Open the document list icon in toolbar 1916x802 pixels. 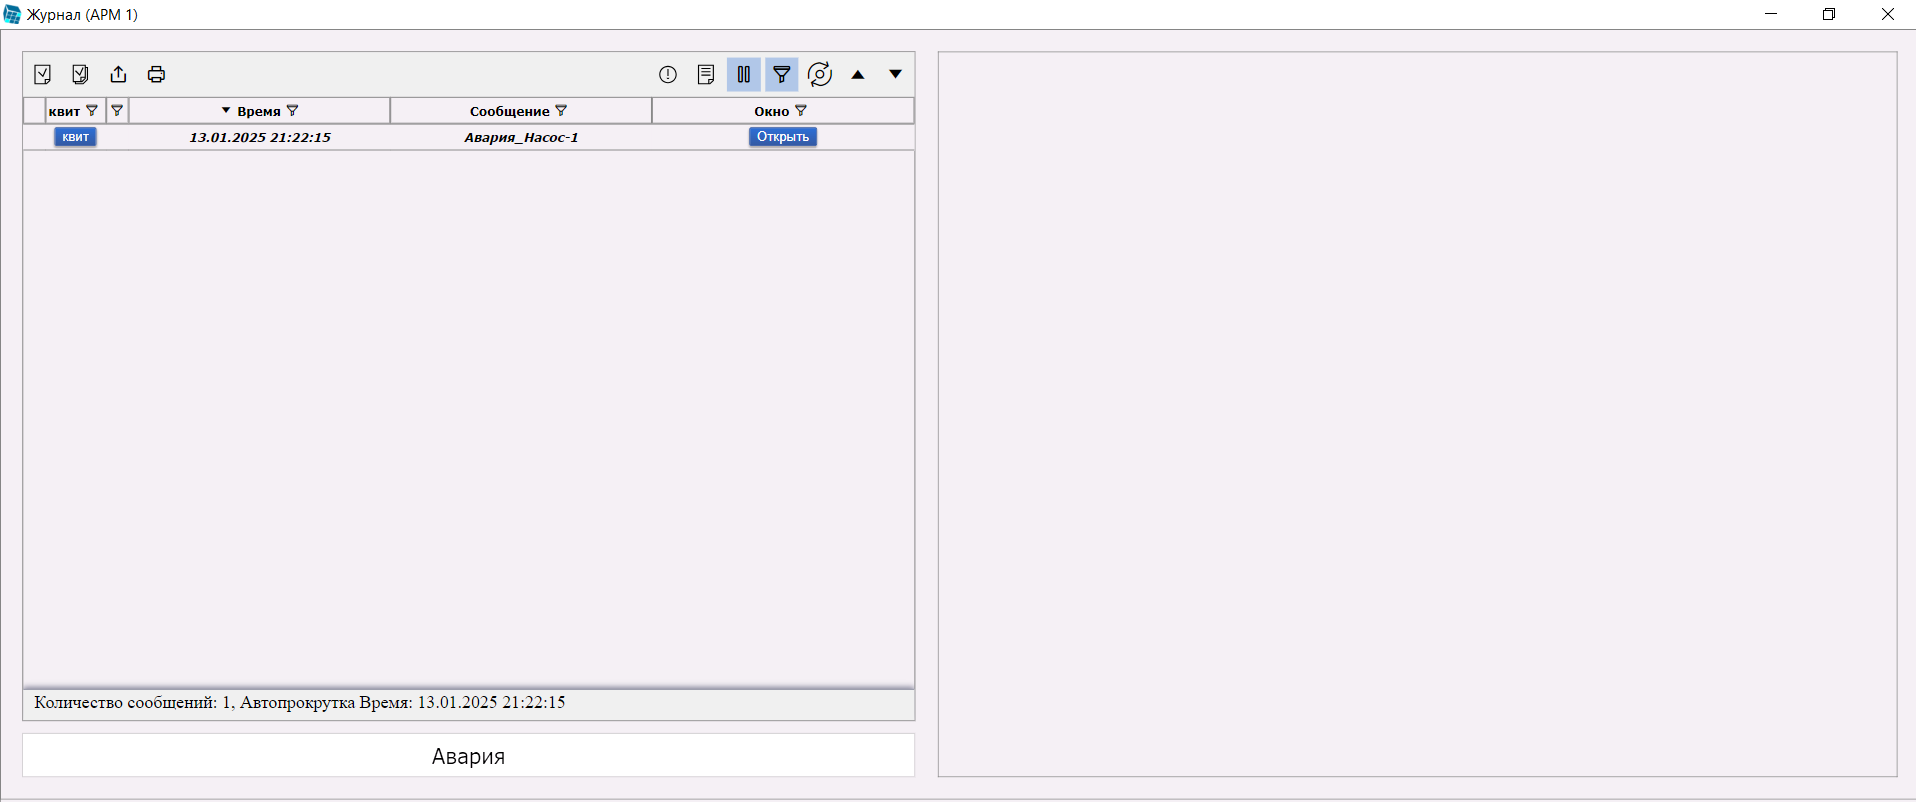click(x=706, y=74)
